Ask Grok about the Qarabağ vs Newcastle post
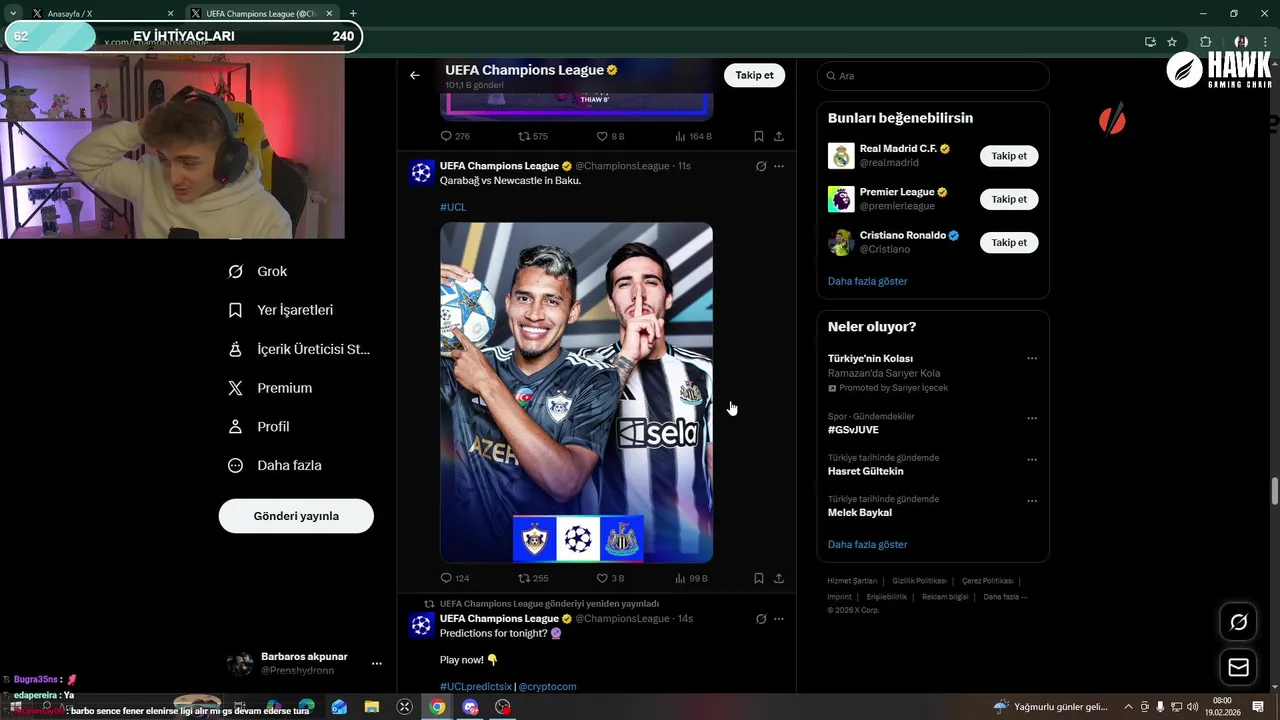Viewport: 1280px width, 720px height. point(760,166)
